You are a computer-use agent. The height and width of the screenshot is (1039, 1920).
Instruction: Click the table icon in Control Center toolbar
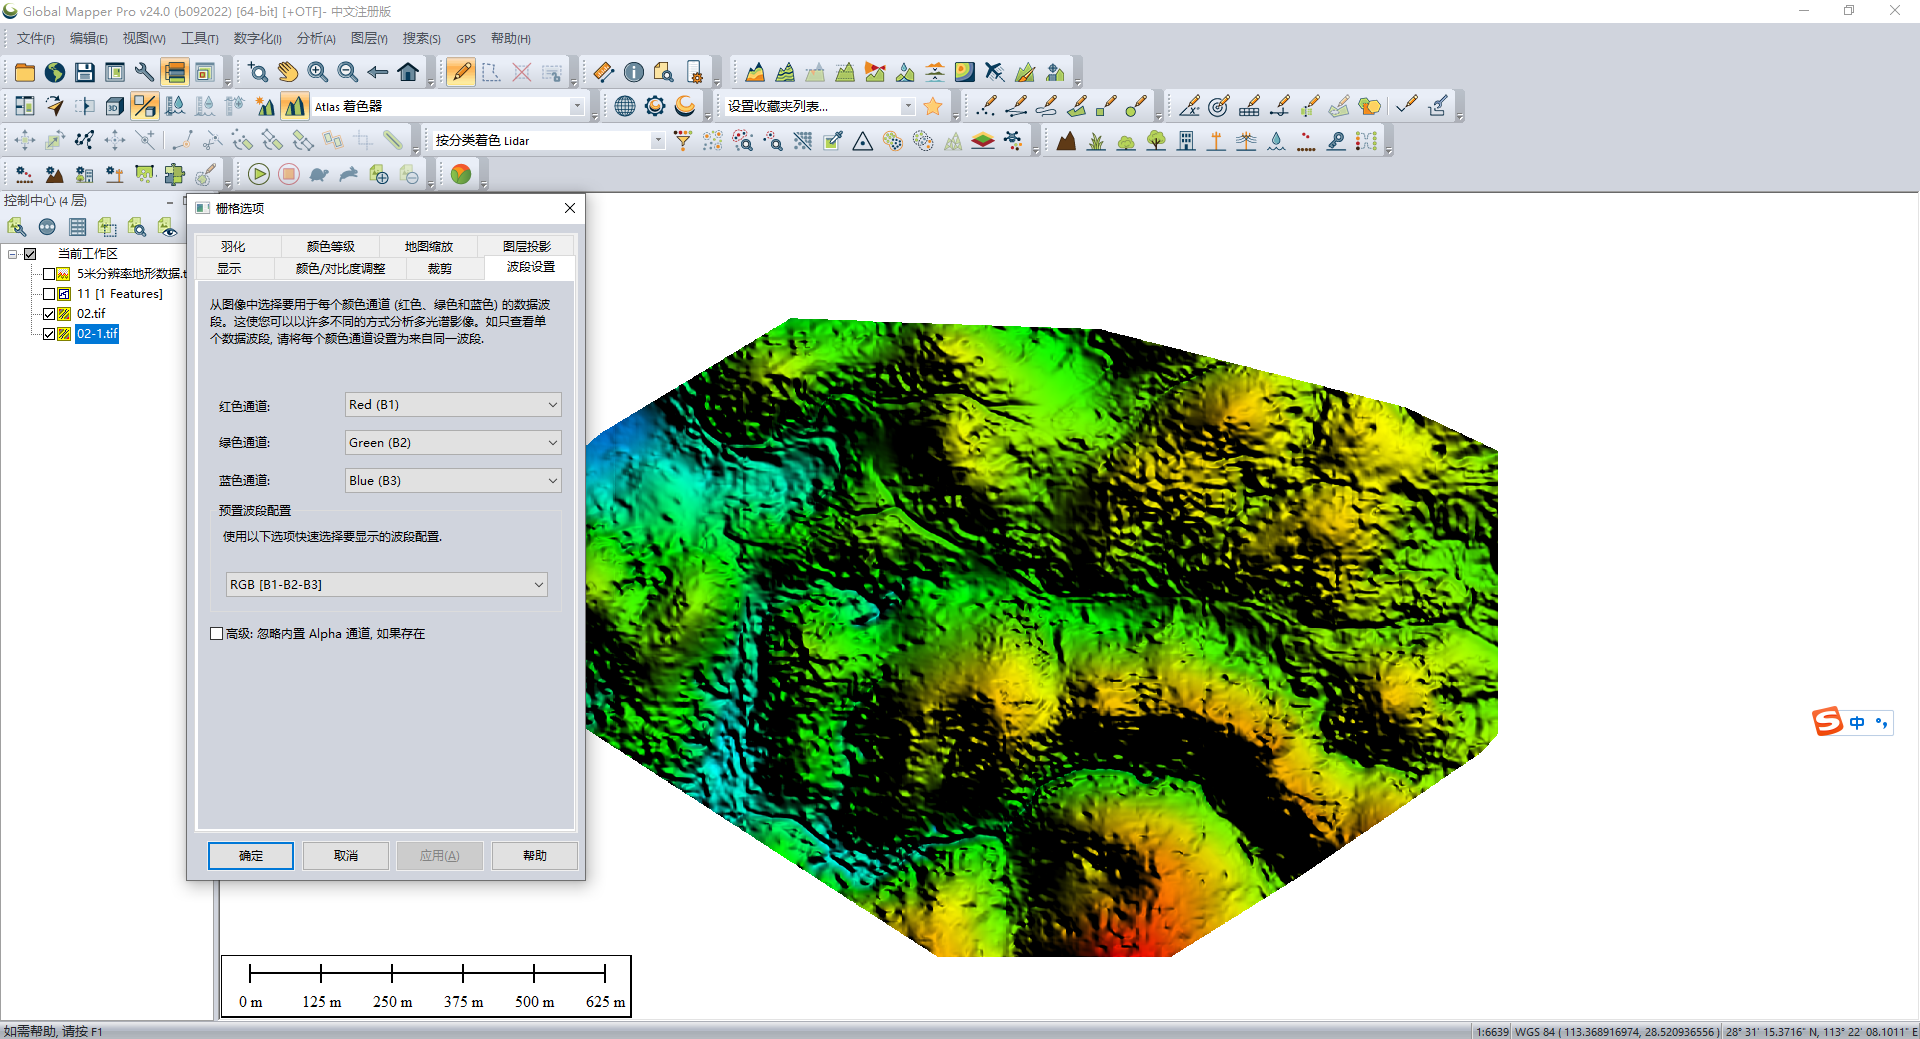[x=77, y=228]
